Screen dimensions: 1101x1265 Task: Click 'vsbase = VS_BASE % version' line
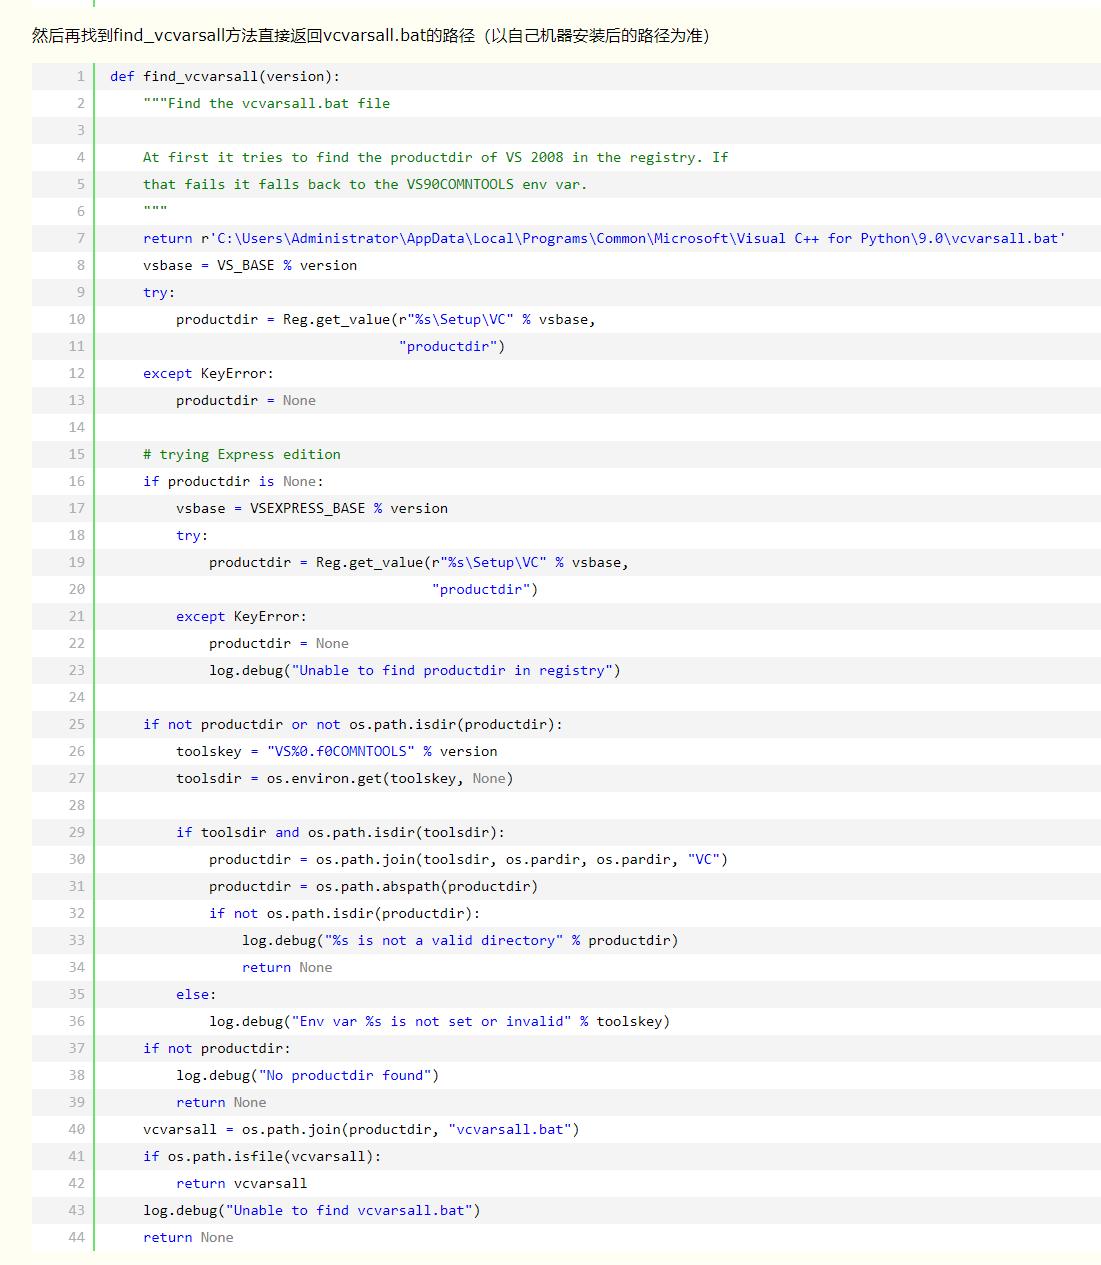(250, 265)
